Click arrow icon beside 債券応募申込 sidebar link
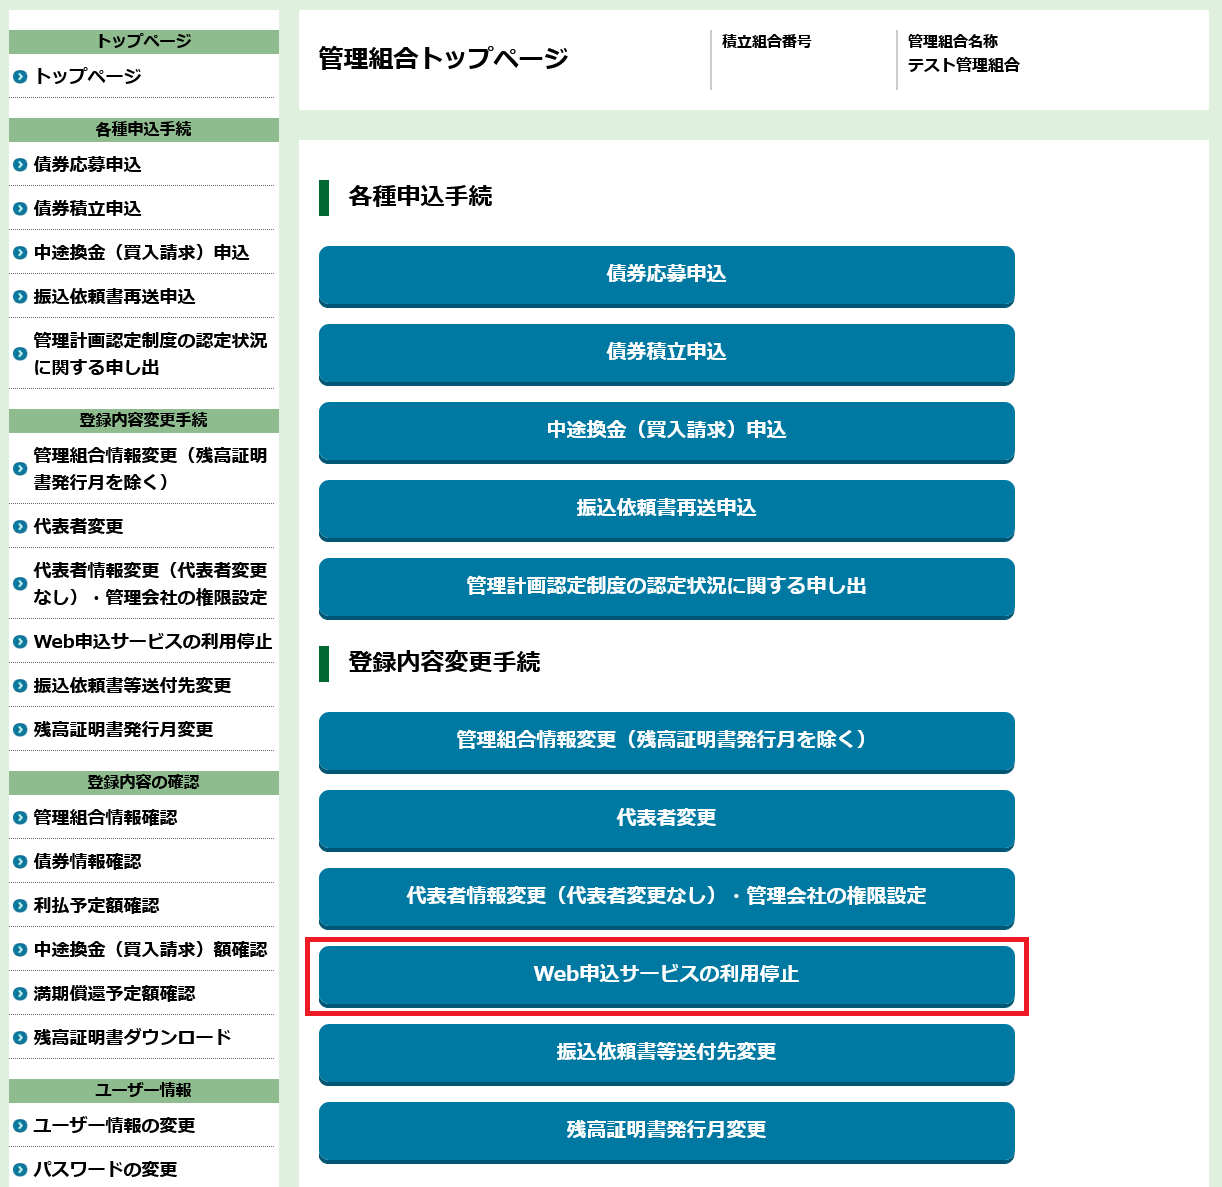This screenshot has height=1187, width=1222. coord(20,164)
